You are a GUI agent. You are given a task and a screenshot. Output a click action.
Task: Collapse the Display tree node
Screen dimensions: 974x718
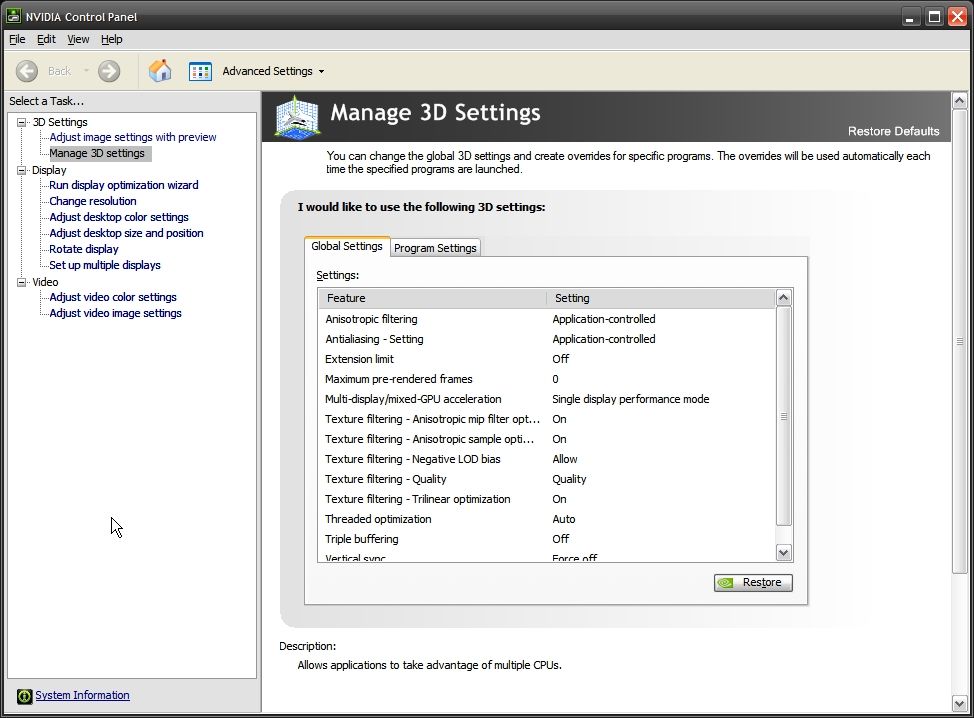(x=21, y=170)
